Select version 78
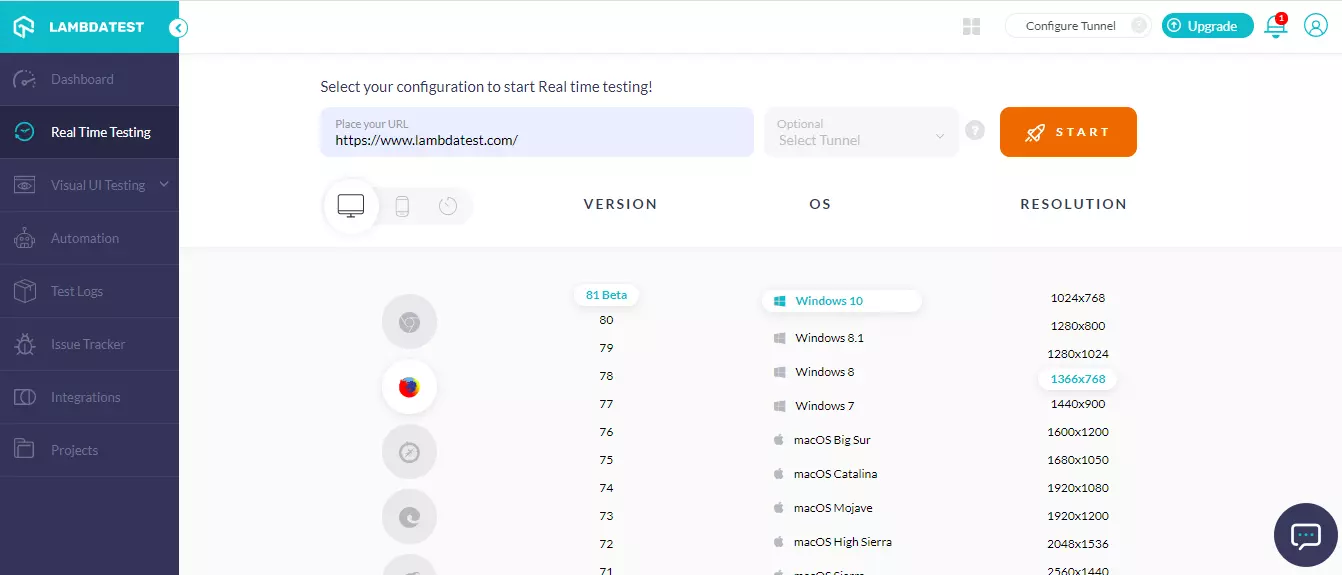The width and height of the screenshot is (1342, 575). tap(606, 376)
